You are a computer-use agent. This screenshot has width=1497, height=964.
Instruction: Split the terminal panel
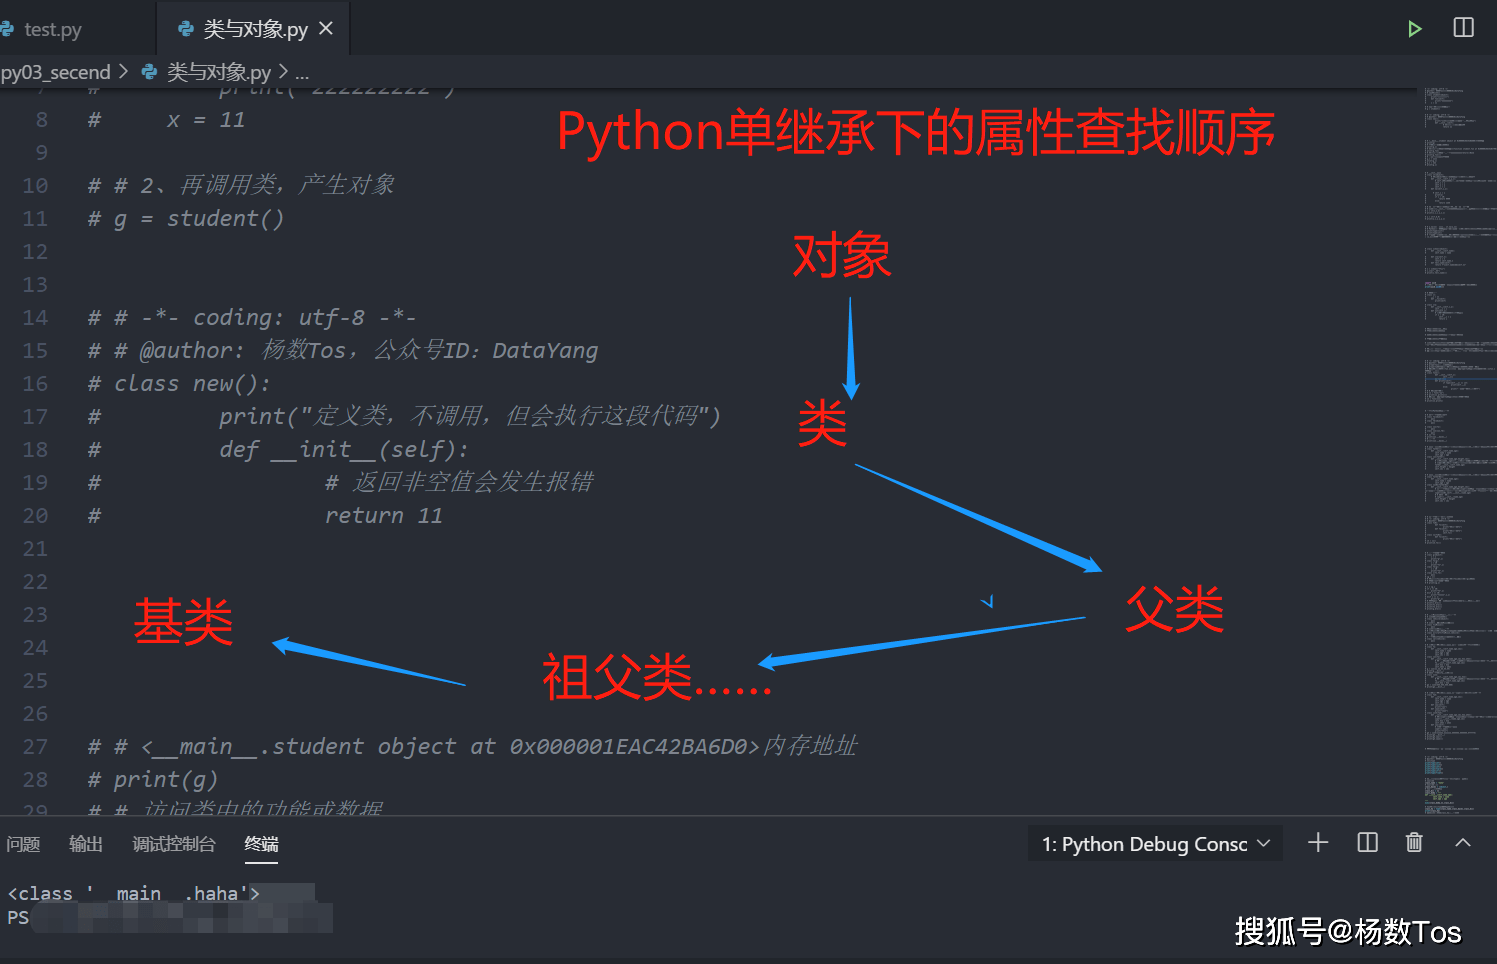click(x=1367, y=843)
